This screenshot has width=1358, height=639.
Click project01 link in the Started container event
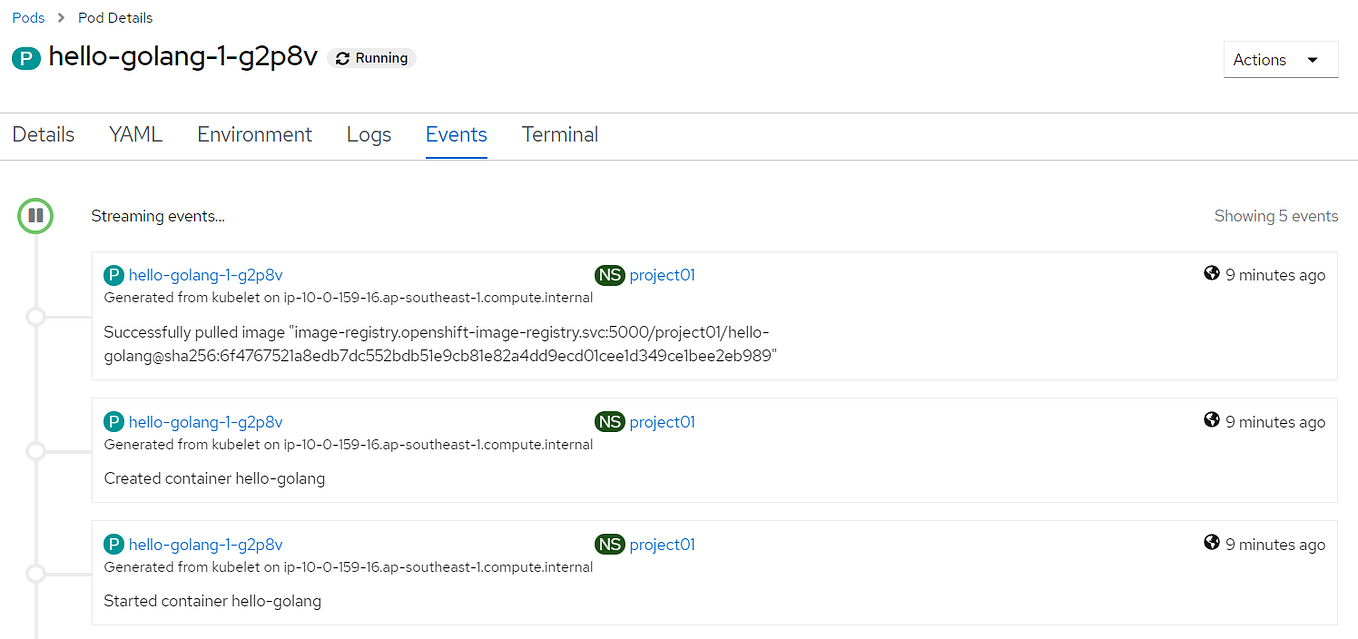[661, 544]
